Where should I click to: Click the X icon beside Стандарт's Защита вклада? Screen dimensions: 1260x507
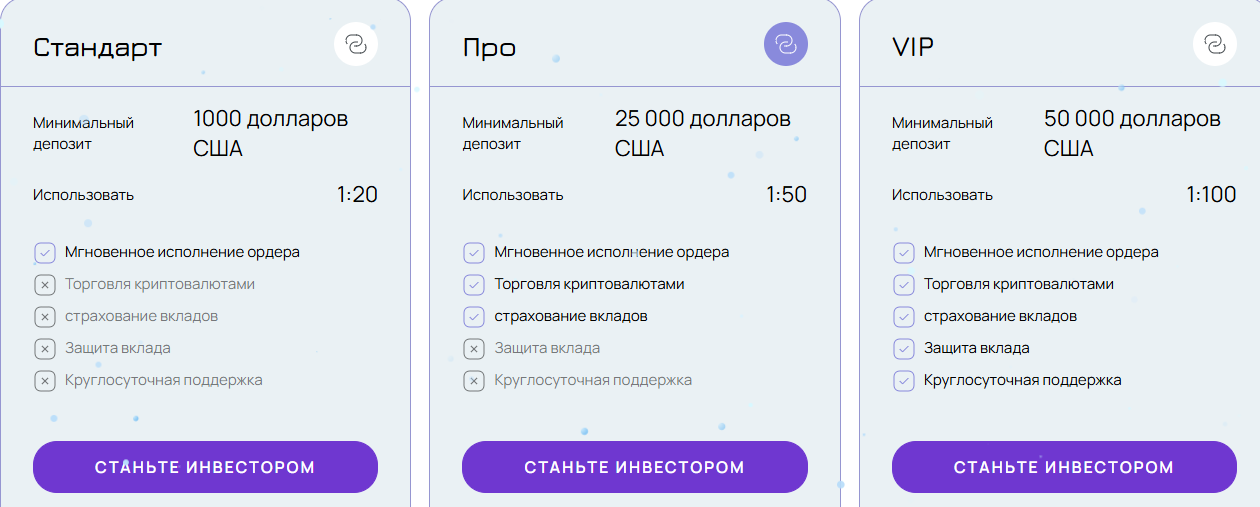click(44, 349)
